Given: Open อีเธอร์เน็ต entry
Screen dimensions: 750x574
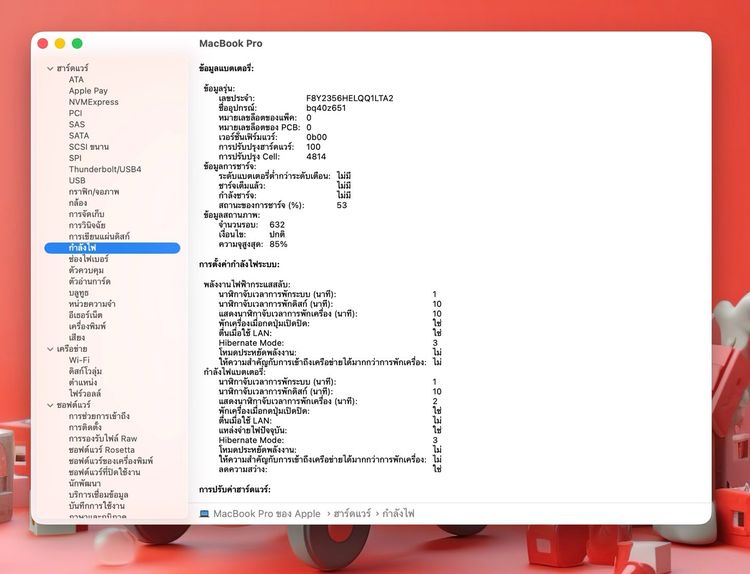Looking at the screenshot, I should point(85,315).
